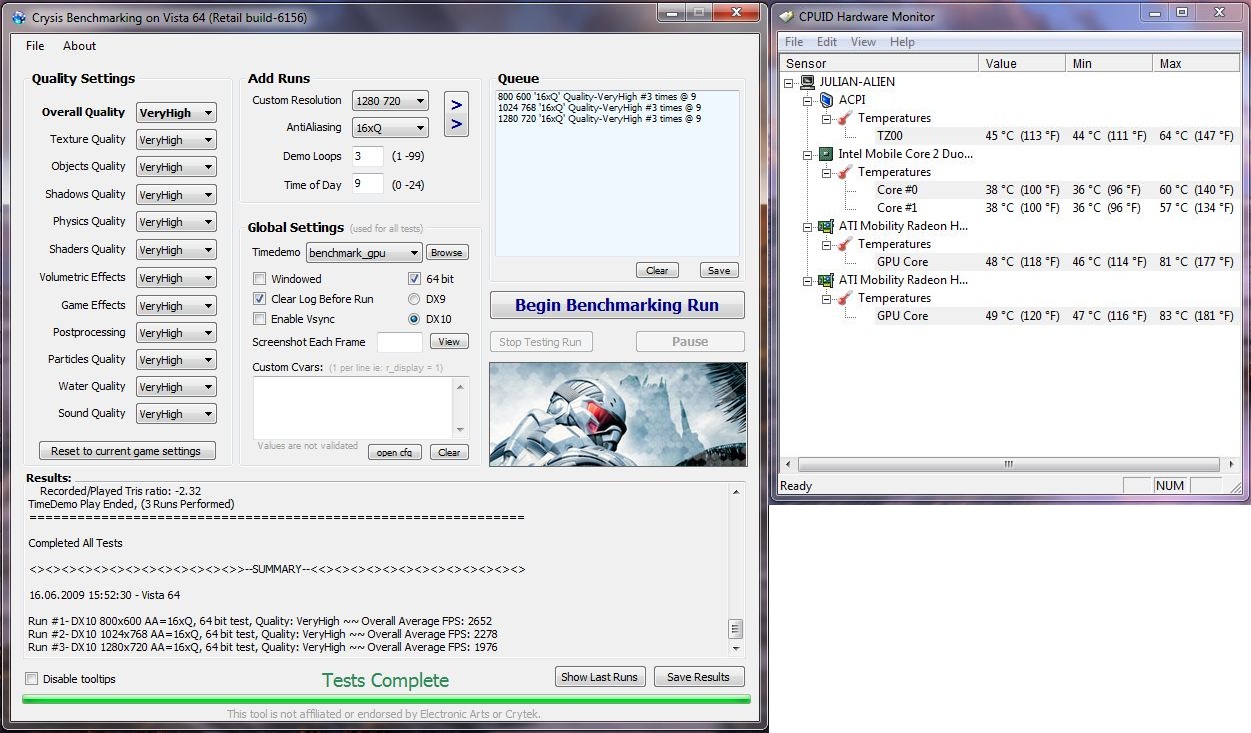Click the Max column header
Image resolution: width=1251 pixels, height=733 pixels.
pos(1196,63)
